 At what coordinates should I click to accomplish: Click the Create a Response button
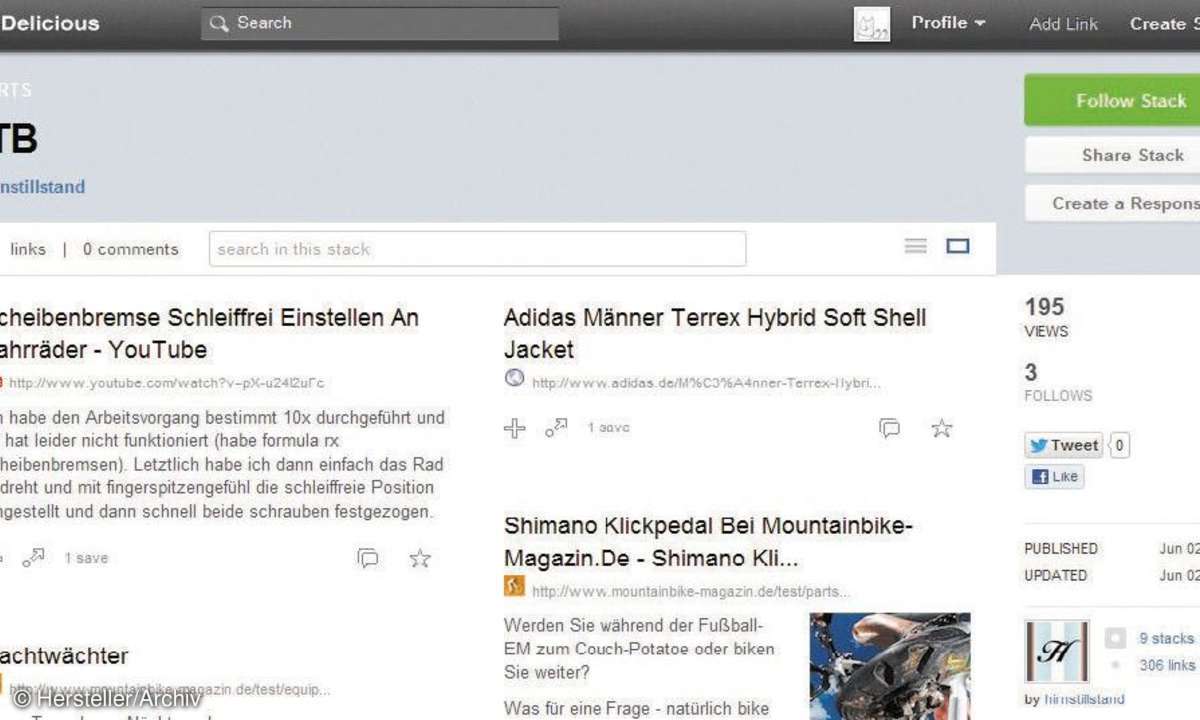pyautogui.click(x=1112, y=203)
